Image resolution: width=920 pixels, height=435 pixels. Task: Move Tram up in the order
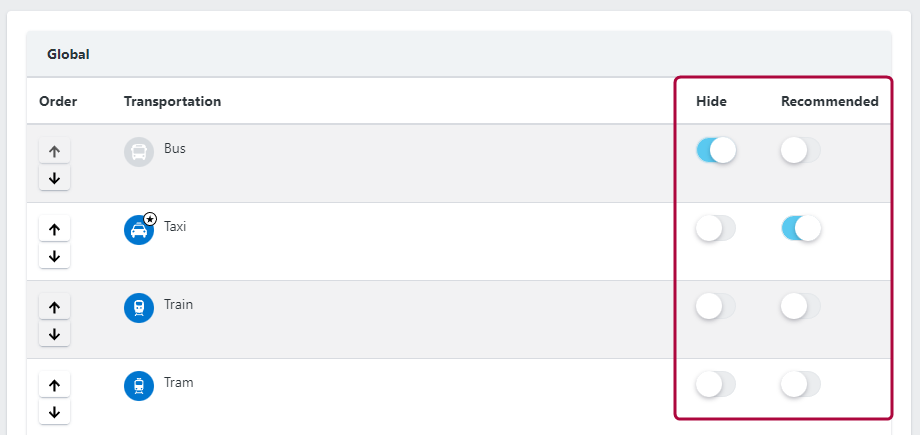click(x=55, y=385)
